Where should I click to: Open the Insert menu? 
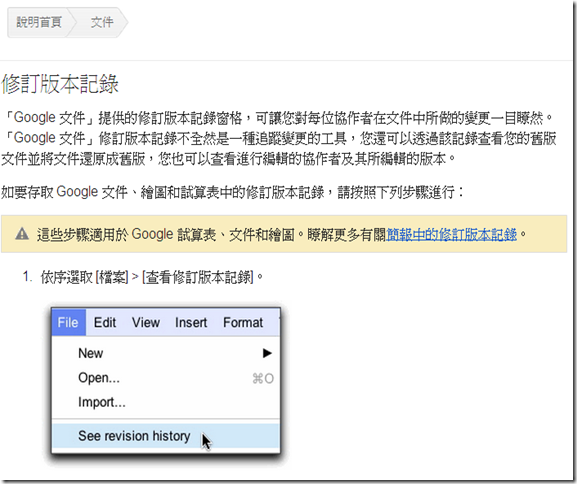pos(191,322)
